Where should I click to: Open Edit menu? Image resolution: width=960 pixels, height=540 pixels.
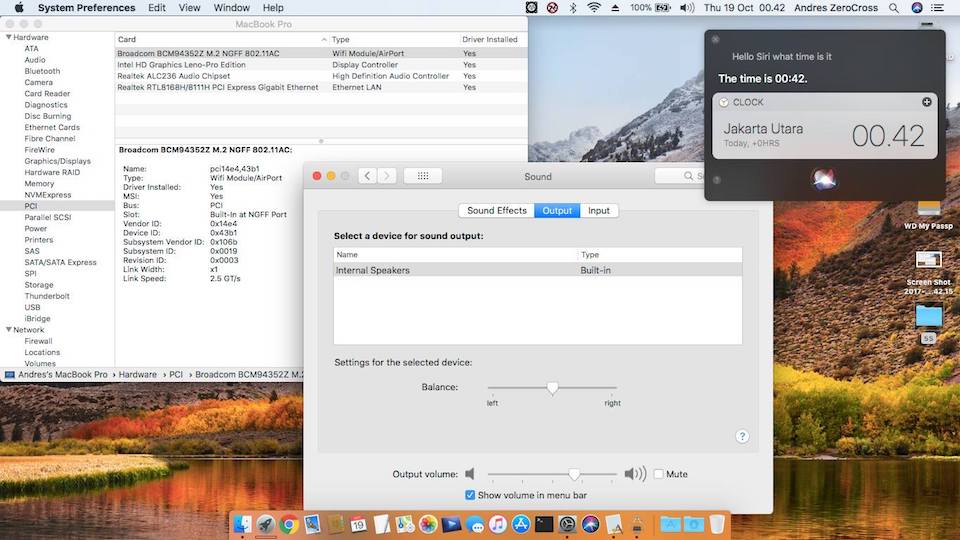tap(157, 8)
